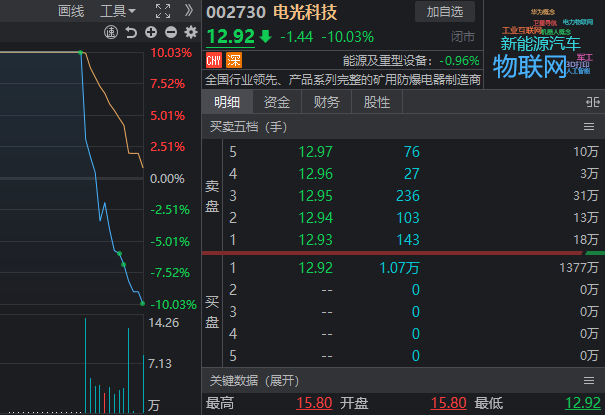Switch to the 财务 tab

coord(327,102)
